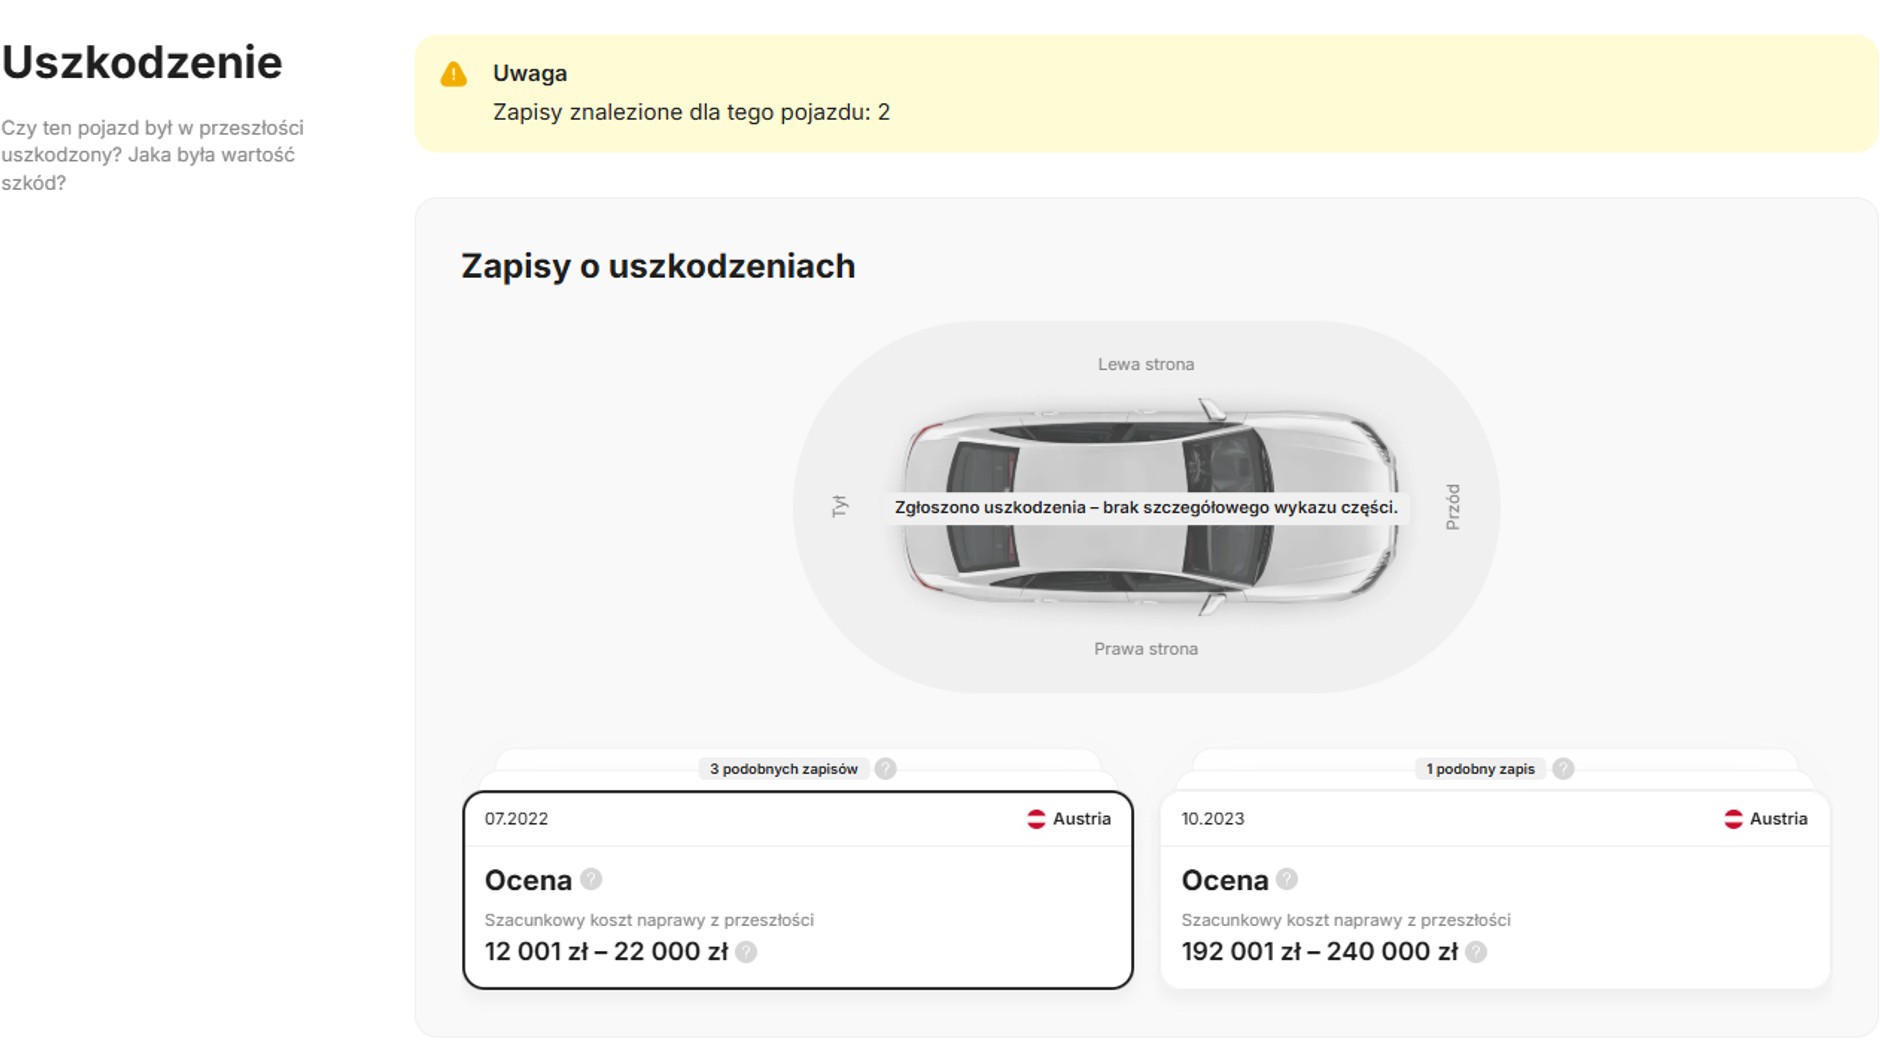Expand the 1 podobny zapis record stack
This screenshot has height=1058, width=1880.
click(1480, 769)
